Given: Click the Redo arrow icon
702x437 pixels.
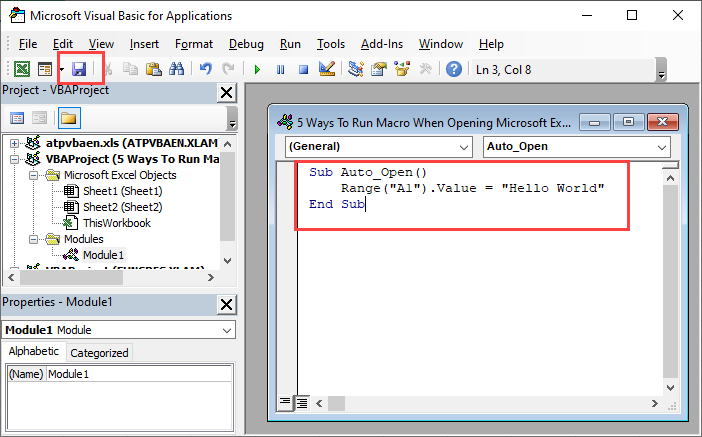Looking at the screenshot, I should [228, 69].
